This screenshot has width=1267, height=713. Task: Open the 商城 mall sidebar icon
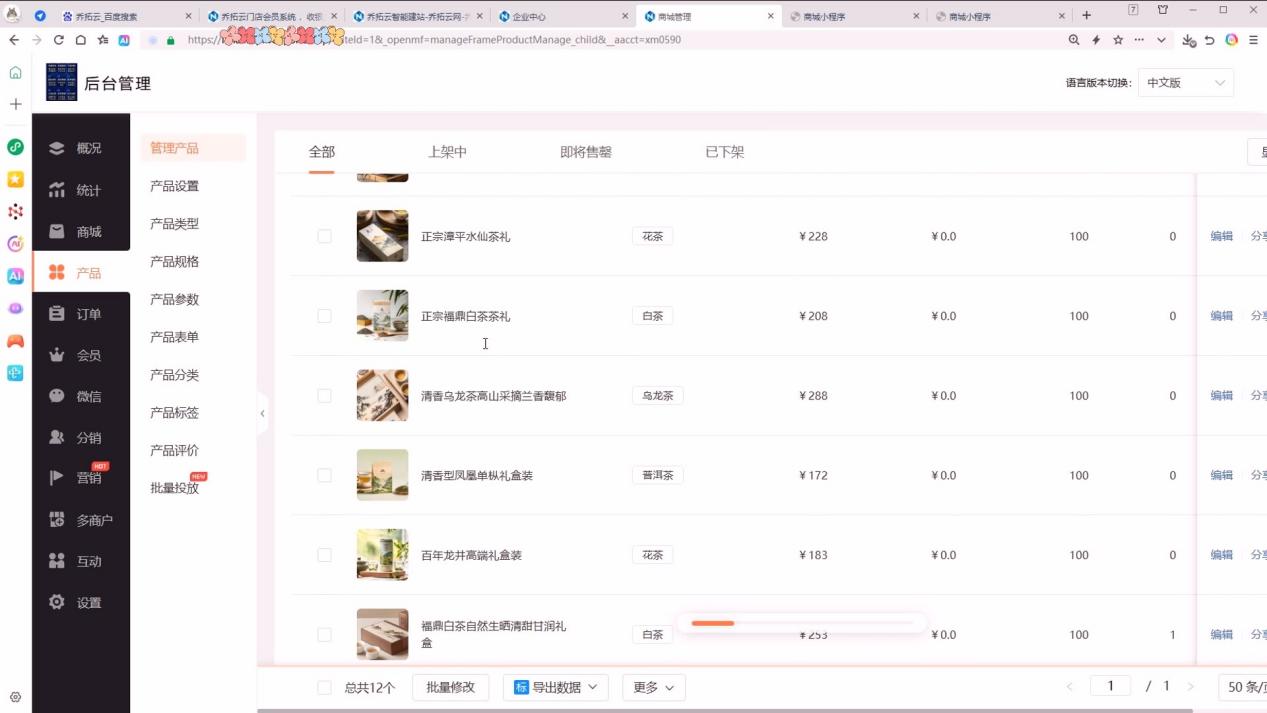pos(57,231)
